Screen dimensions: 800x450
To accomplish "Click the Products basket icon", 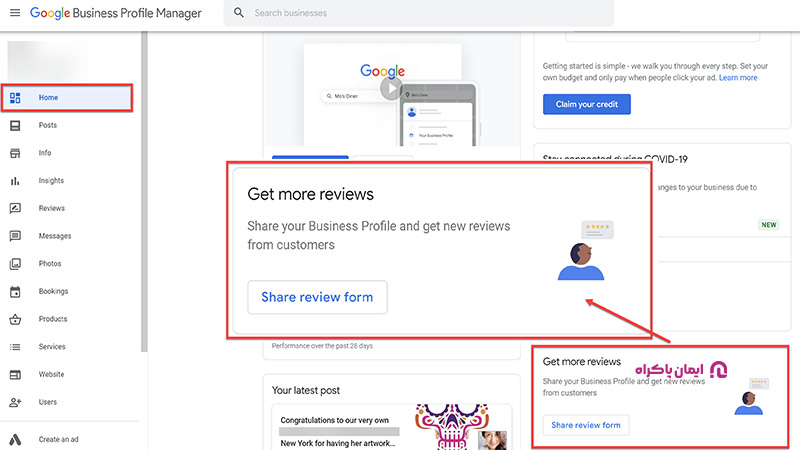I will [15, 319].
